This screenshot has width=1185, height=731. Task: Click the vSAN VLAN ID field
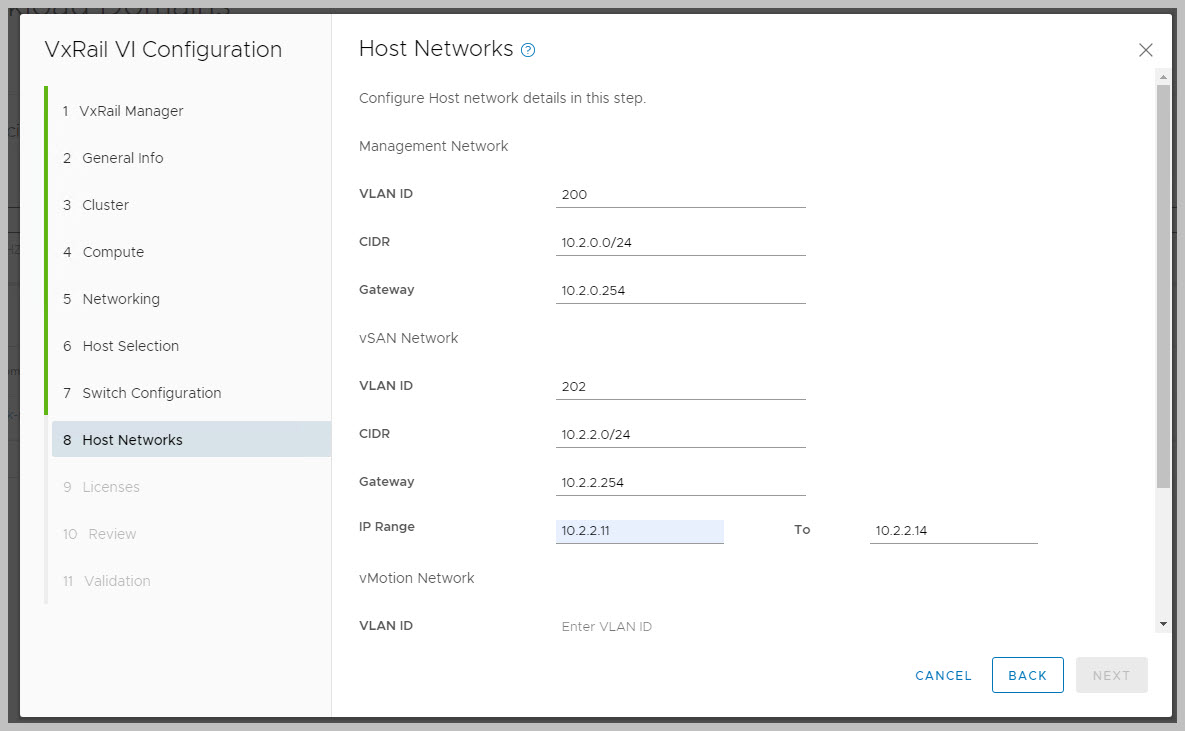[680, 387]
